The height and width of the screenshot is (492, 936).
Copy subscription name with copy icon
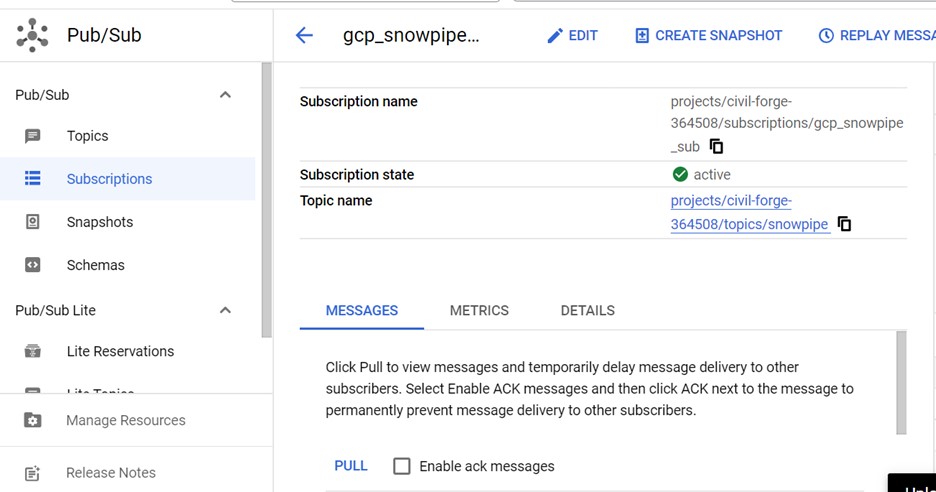716,146
